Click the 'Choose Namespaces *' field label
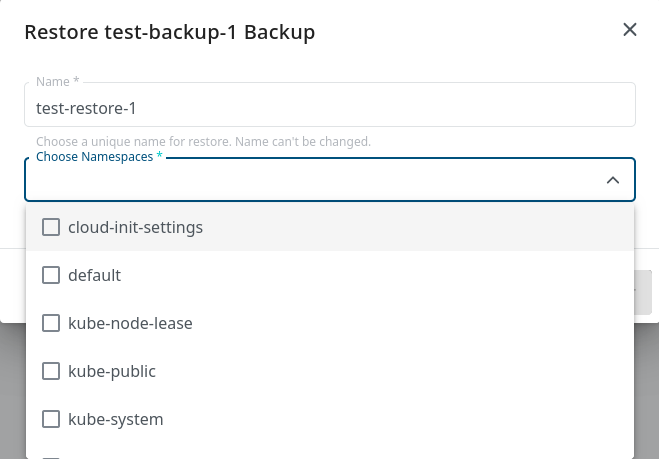Screen dimensions: 659x459 (x=99, y=158)
